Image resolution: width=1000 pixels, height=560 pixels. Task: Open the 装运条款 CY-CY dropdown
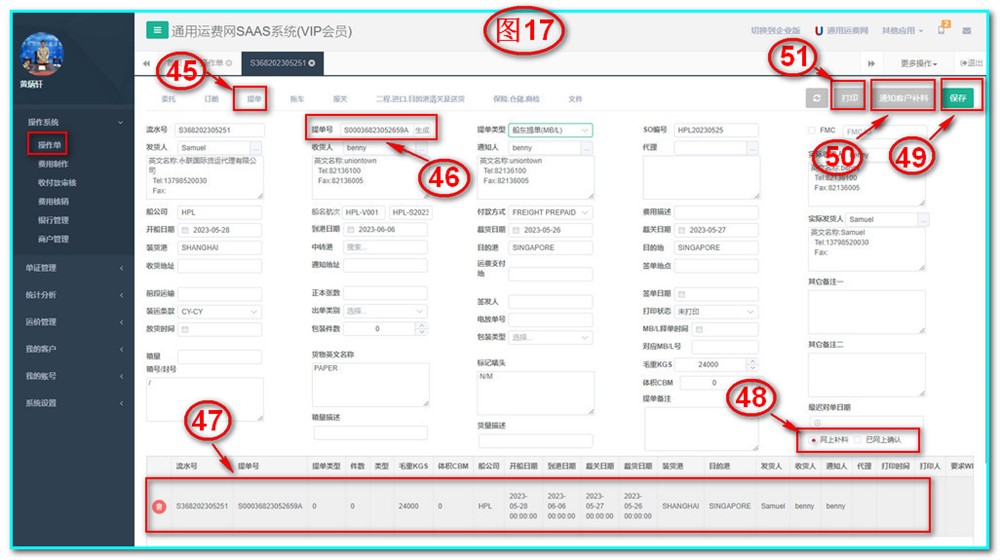220,311
